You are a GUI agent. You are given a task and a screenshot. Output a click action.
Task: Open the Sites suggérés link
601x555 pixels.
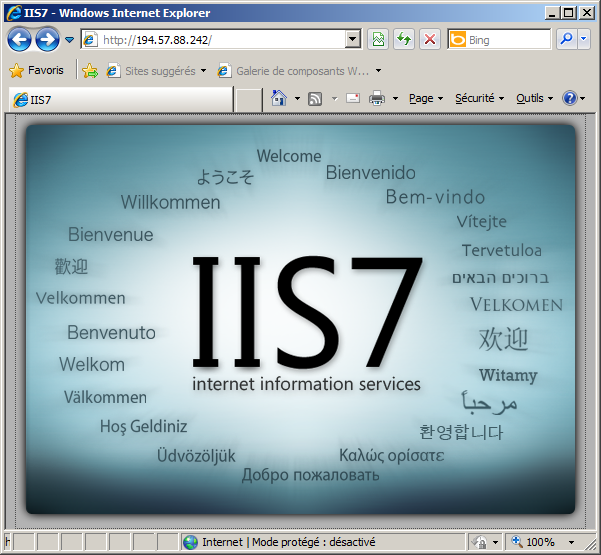click(159, 71)
